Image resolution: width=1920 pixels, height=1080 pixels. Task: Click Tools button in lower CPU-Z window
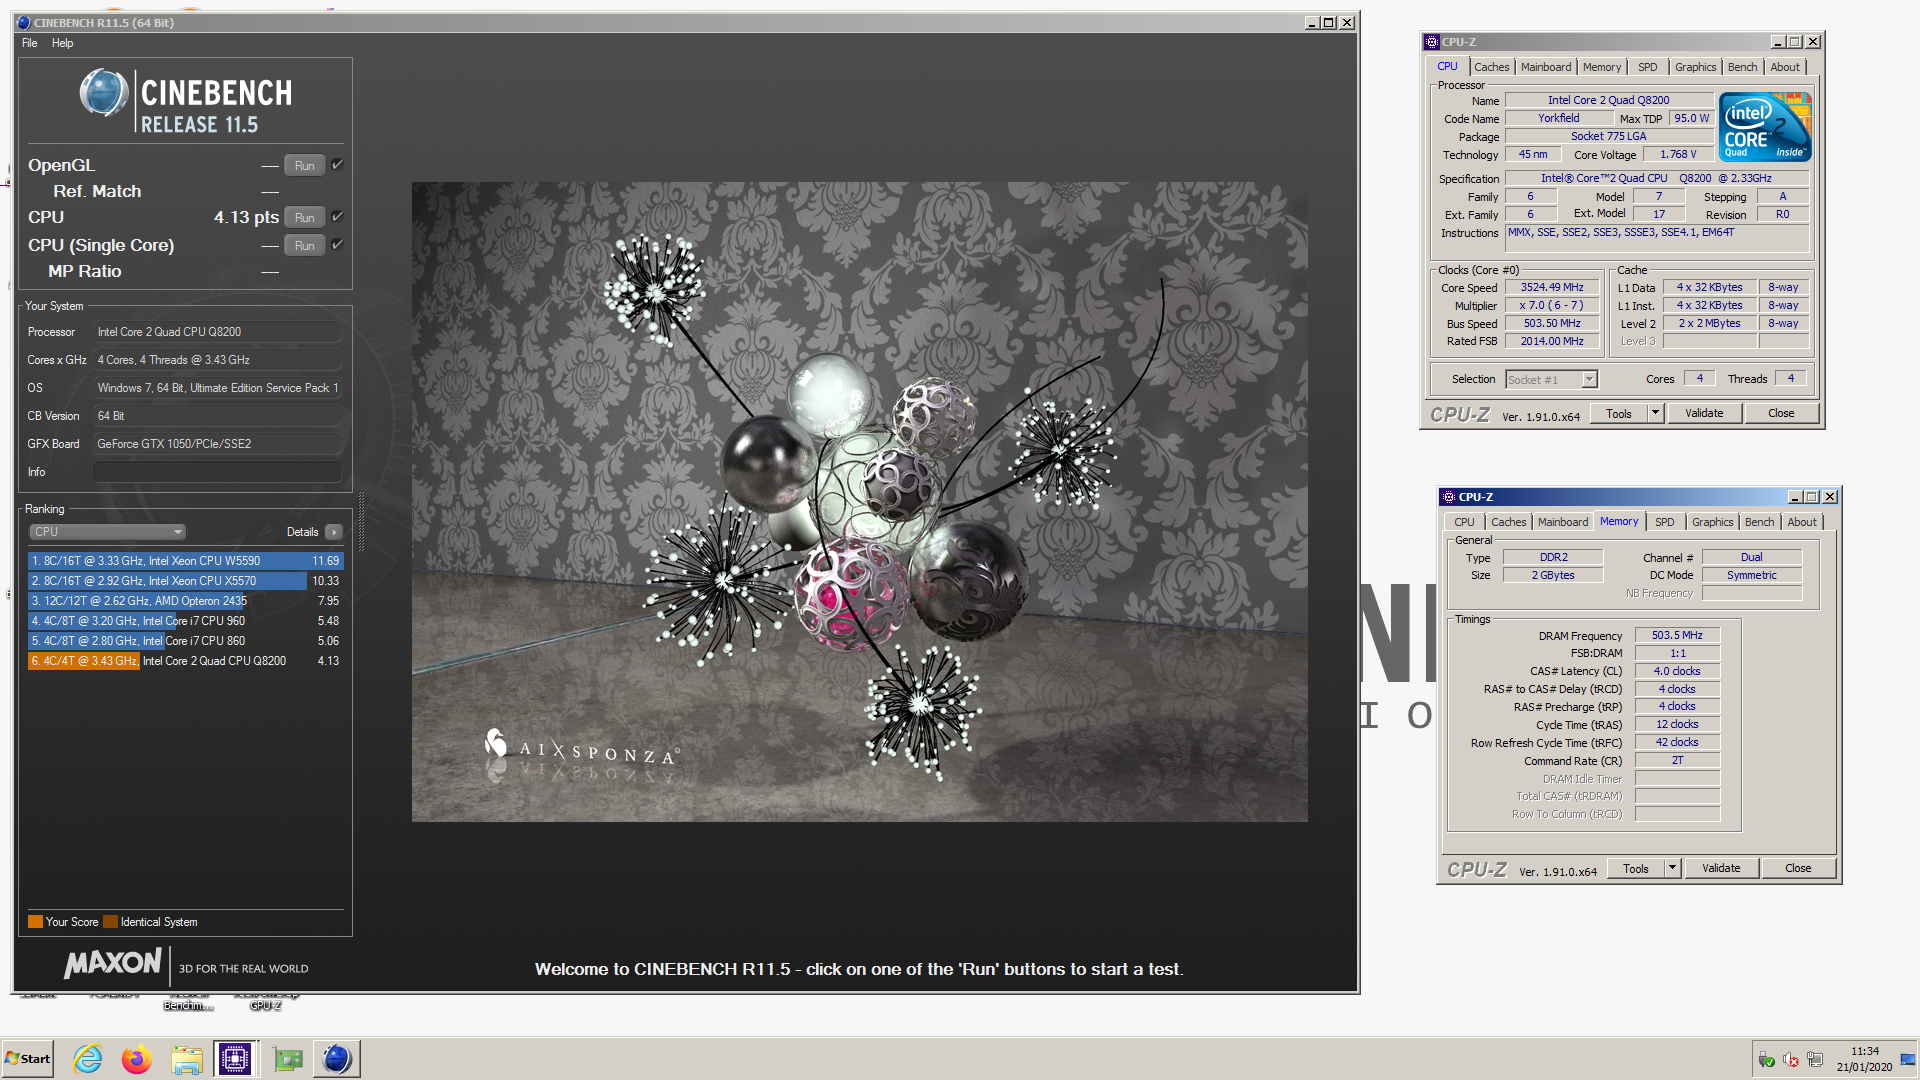click(x=1635, y=869)
